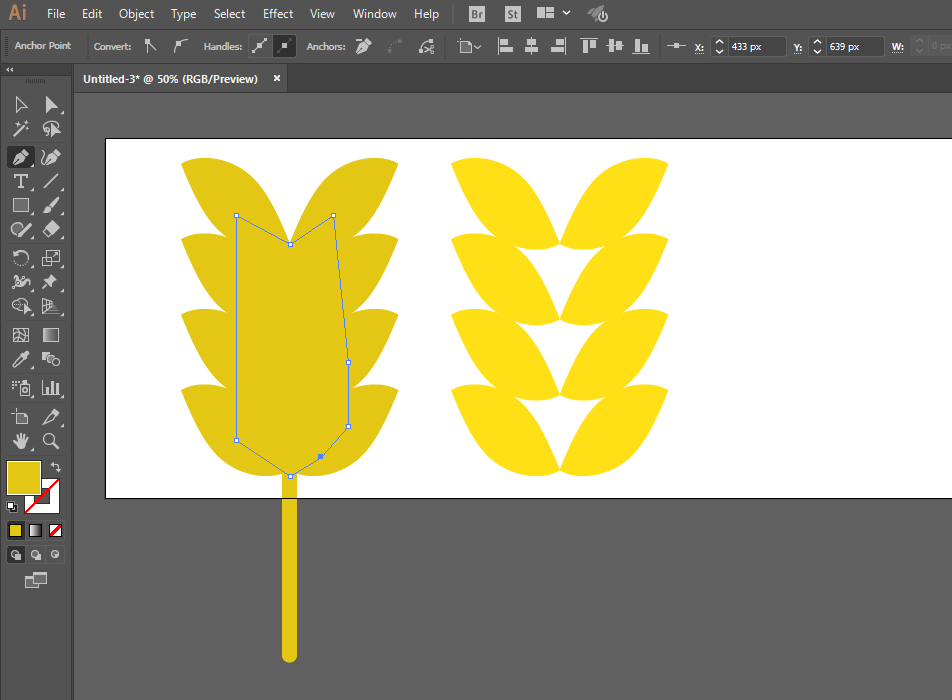
Task: Pick the Rectangle tool
Action: (x=21, y=205)
